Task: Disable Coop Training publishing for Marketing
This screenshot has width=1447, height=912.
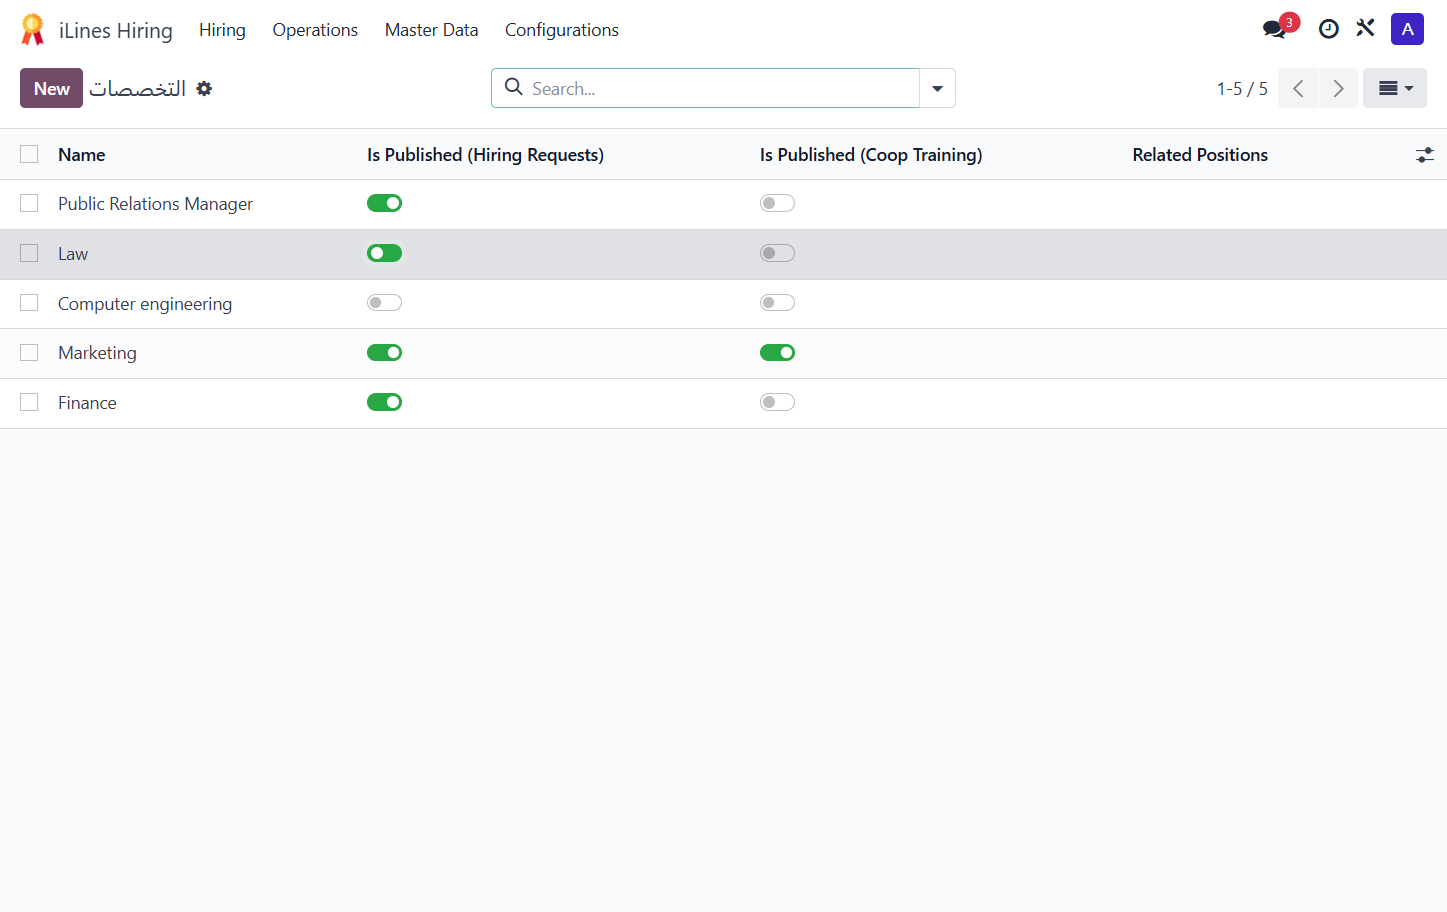Action: click(777, 353)
